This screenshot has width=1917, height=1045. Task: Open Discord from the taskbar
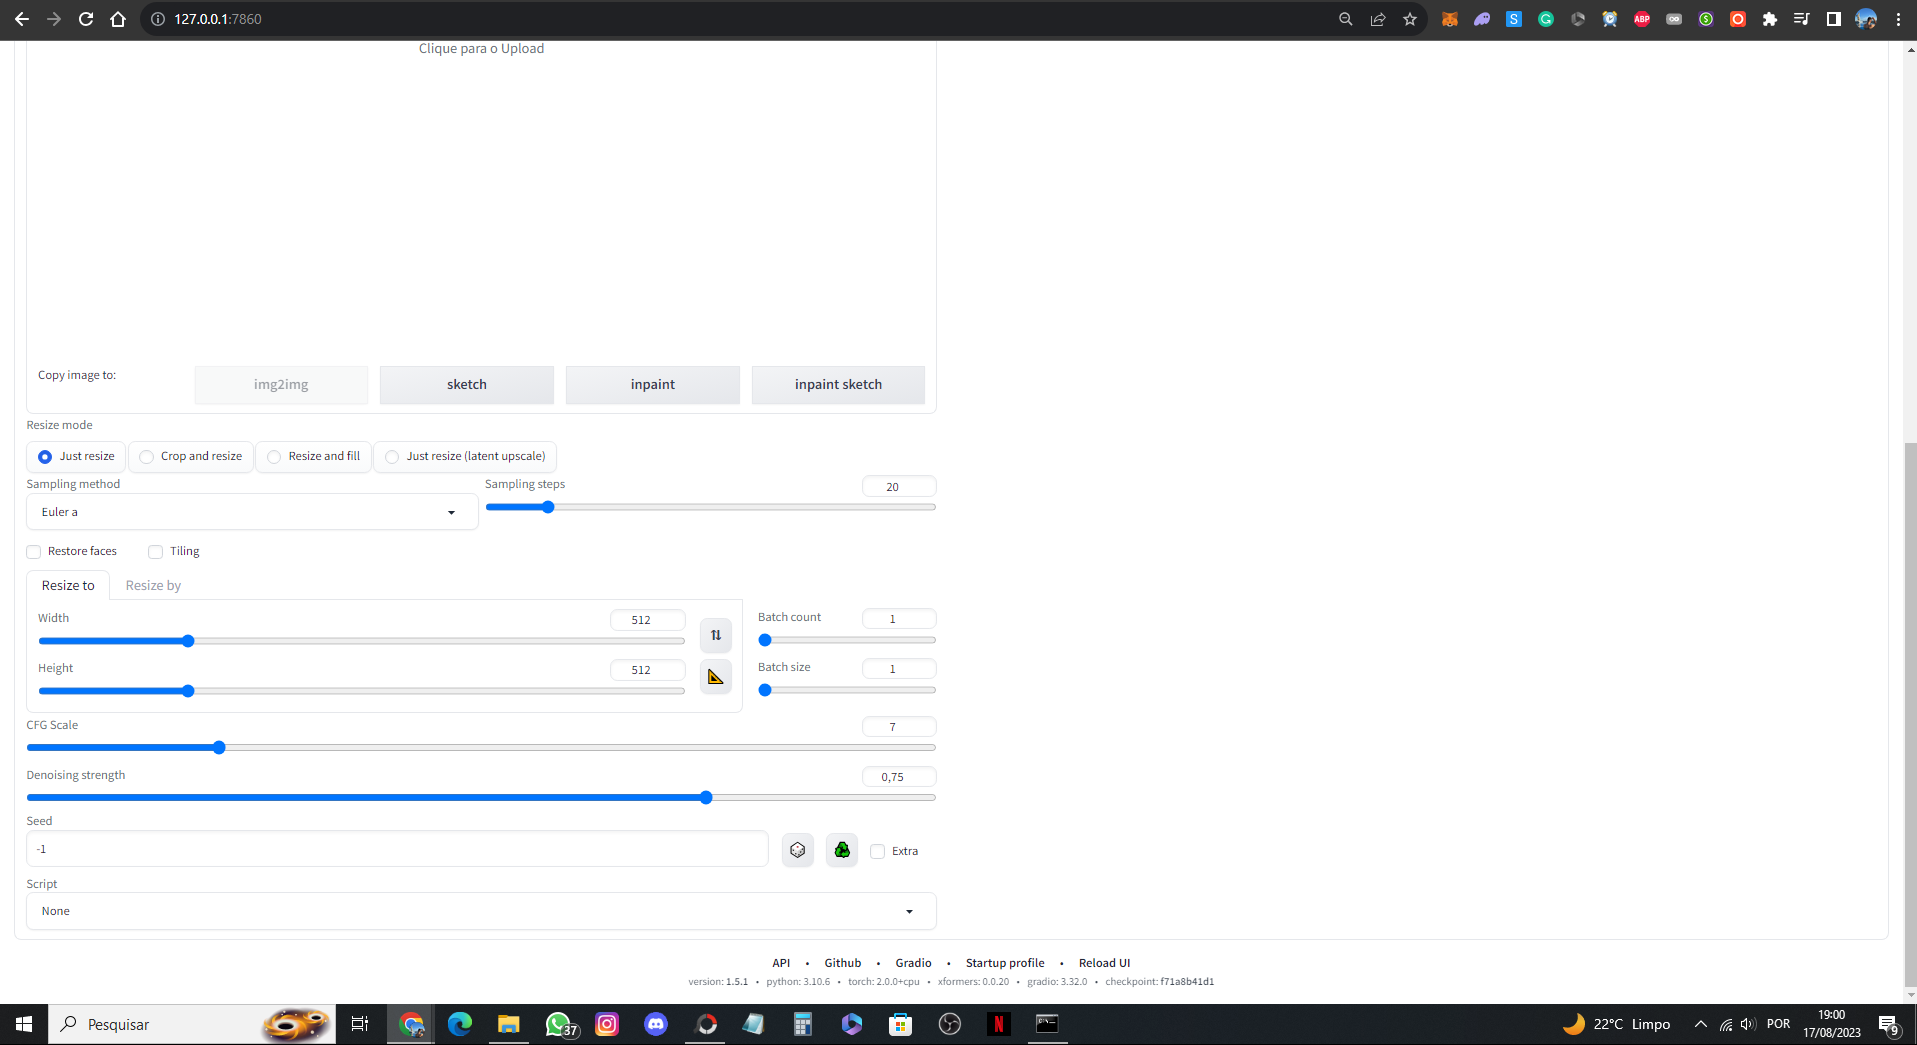click(x=655, y=1024)
